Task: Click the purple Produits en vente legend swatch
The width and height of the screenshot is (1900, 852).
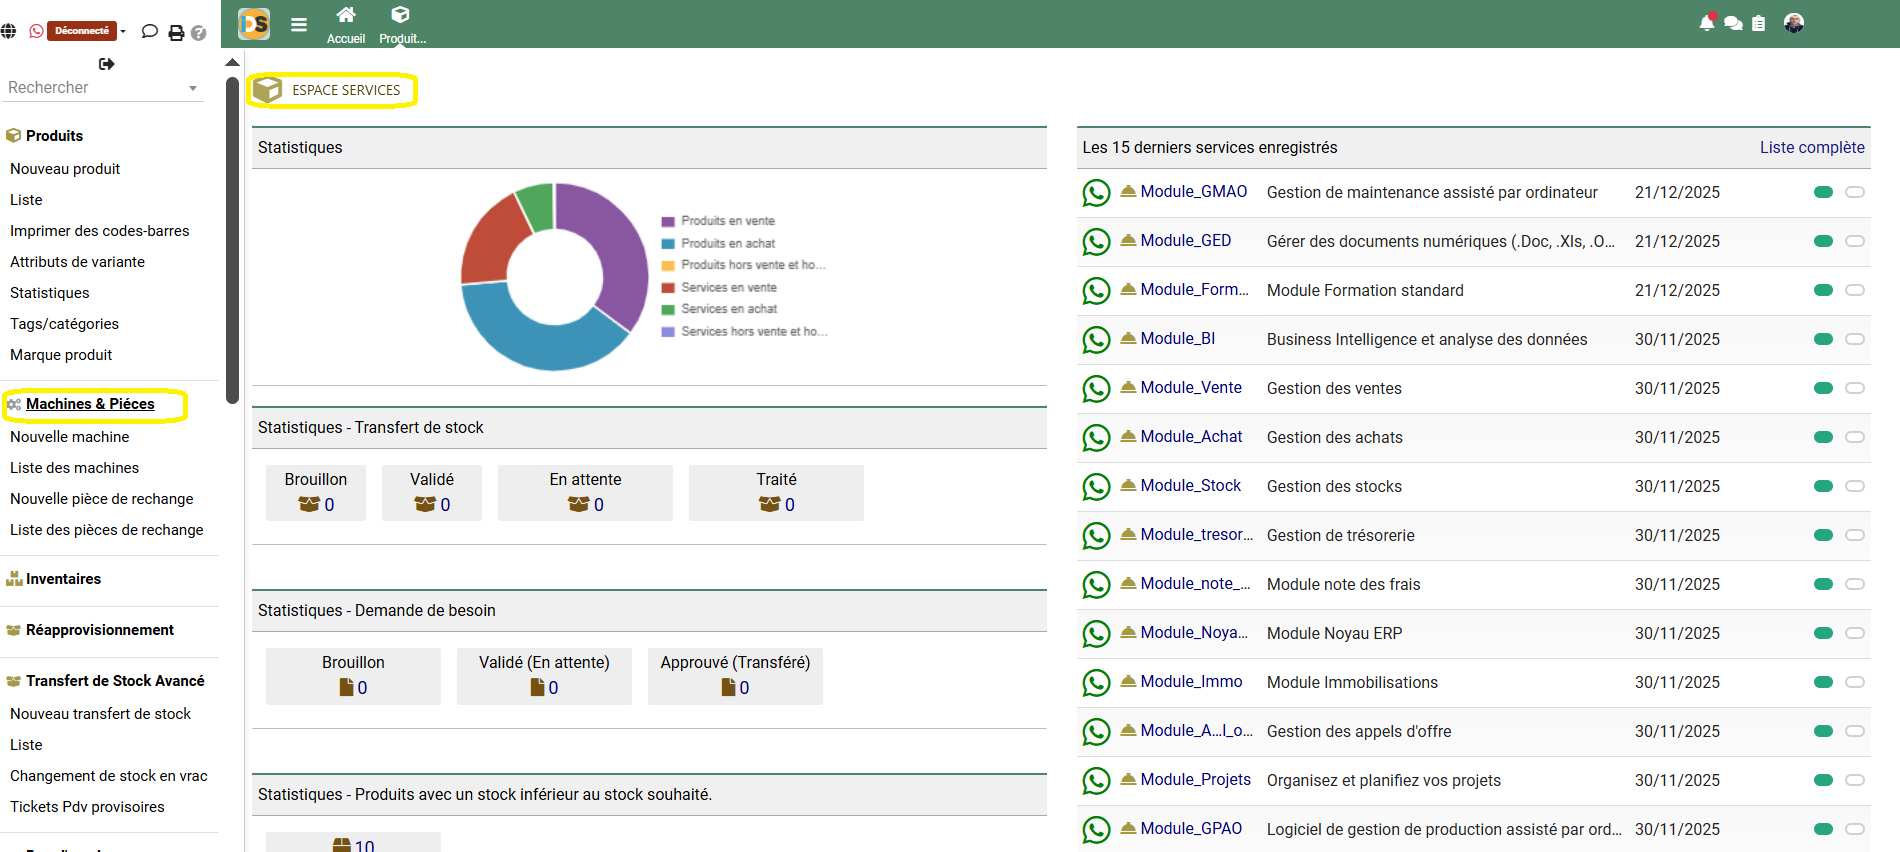Action: click(x=668, y=222)
